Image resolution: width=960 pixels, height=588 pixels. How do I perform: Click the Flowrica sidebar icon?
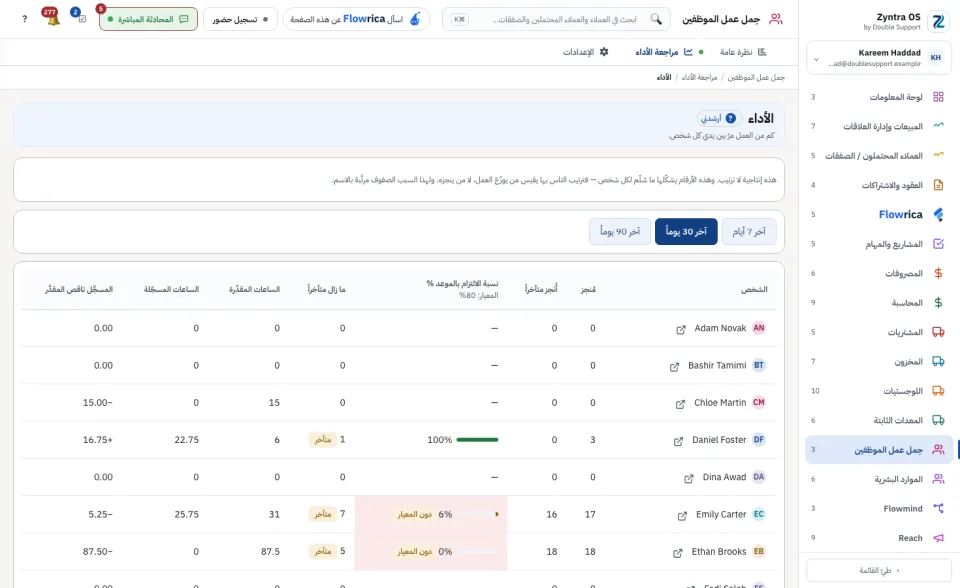pos(938,214)
